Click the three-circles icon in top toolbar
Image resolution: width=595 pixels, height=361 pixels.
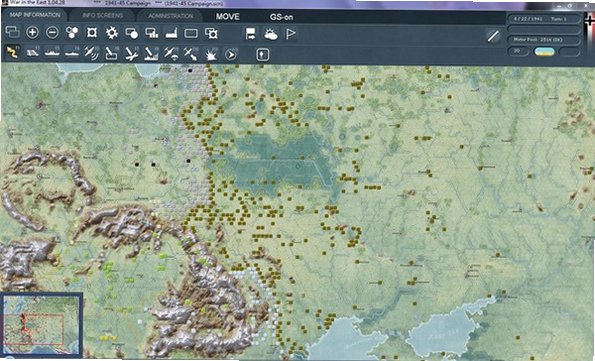(x=72, y=33)
